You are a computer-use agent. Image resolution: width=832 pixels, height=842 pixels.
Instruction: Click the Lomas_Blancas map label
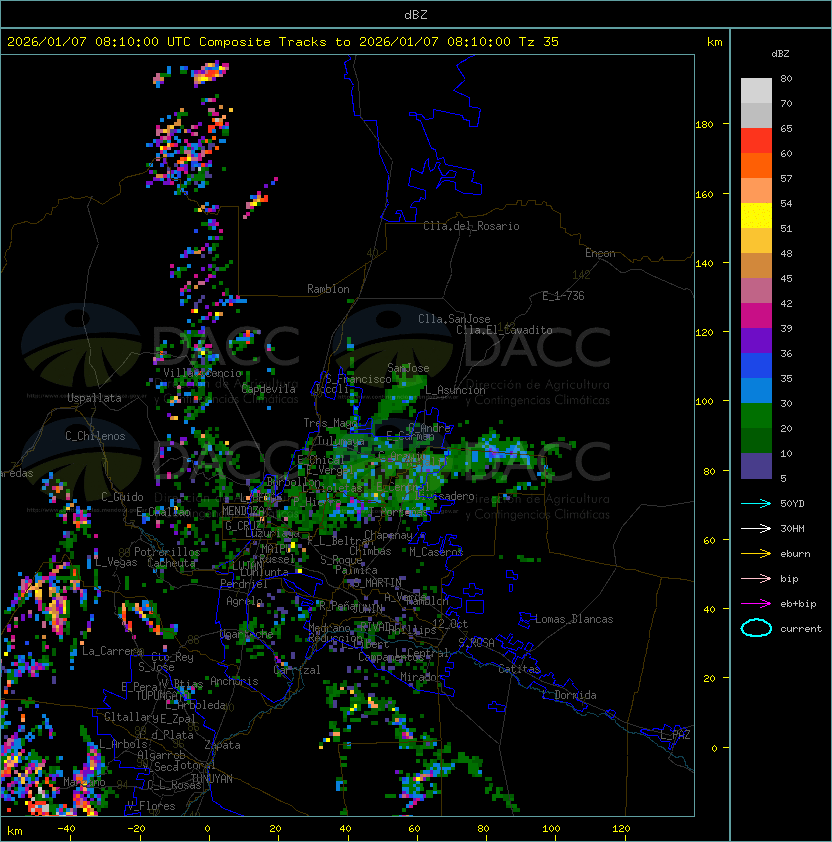click(x=574, y=619)
